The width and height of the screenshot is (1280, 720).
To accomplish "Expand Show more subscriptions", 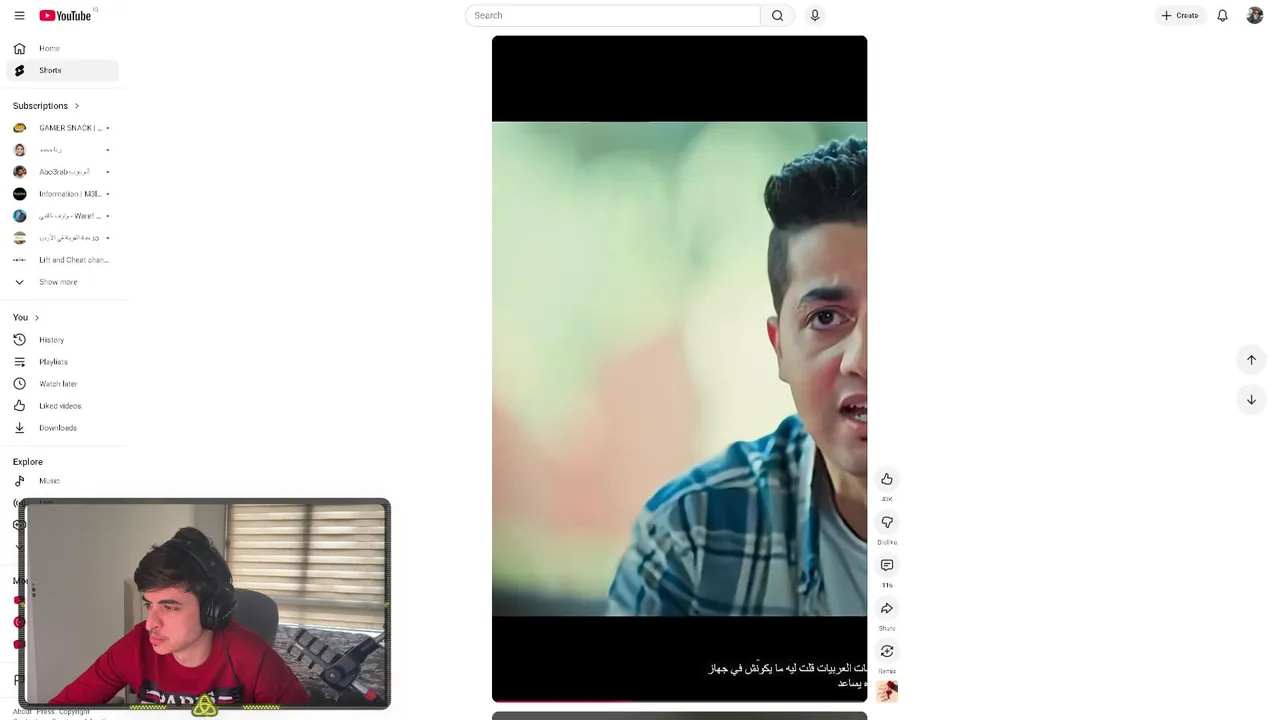I will (x=62, y=282).
